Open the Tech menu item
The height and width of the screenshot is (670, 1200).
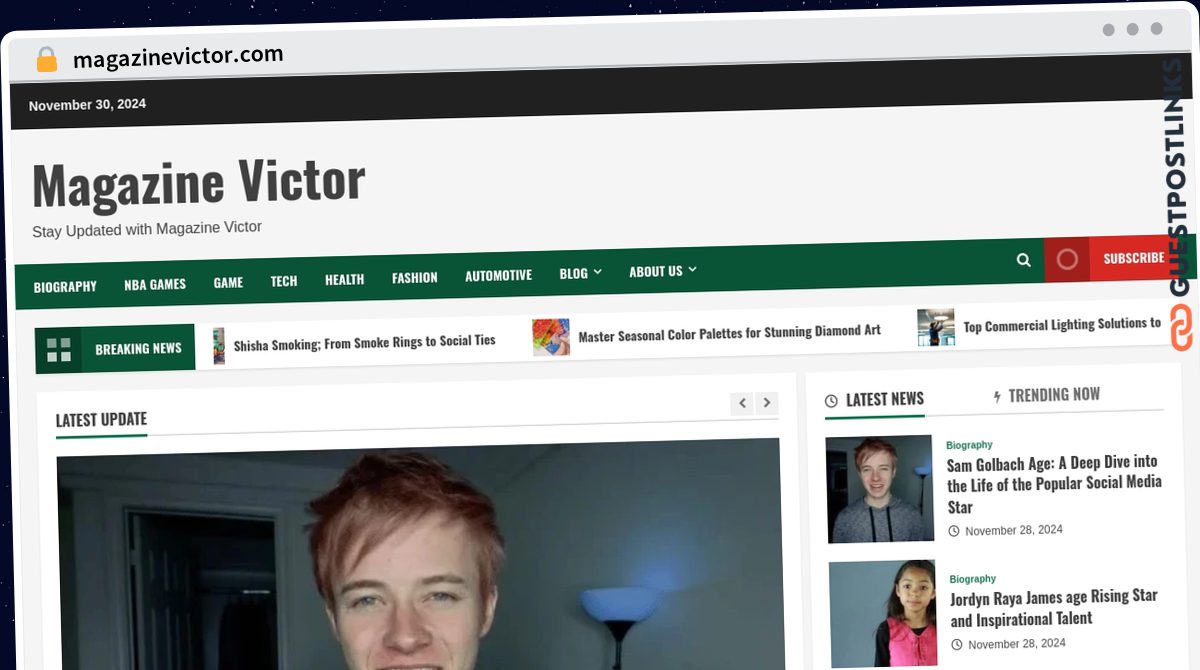[284, 281]
